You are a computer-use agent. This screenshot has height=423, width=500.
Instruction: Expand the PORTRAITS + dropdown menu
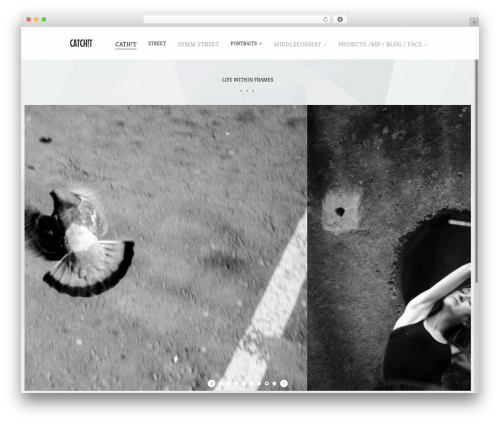[x=246, y=44]
